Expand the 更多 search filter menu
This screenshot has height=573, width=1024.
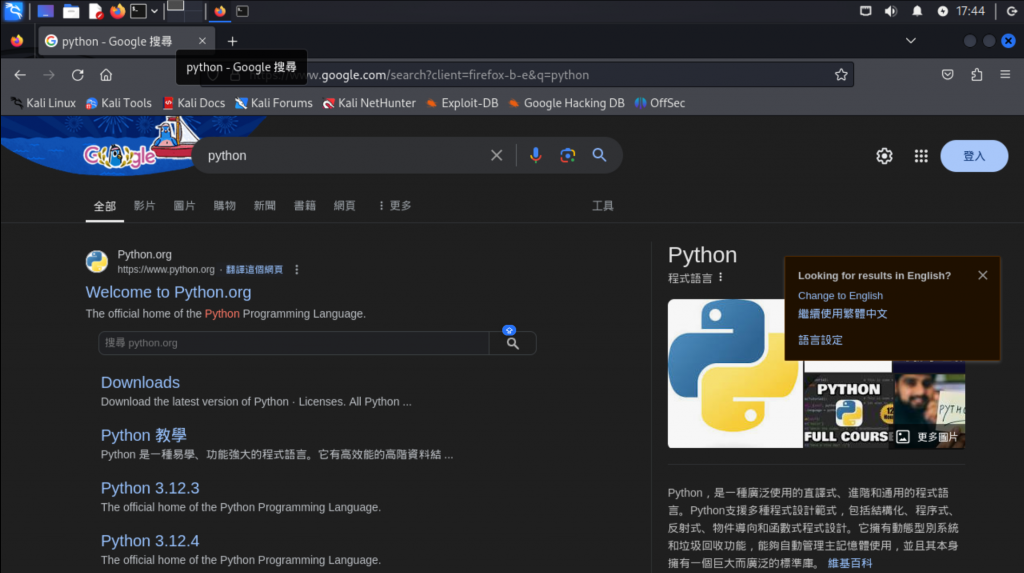(x=394, y=206)
